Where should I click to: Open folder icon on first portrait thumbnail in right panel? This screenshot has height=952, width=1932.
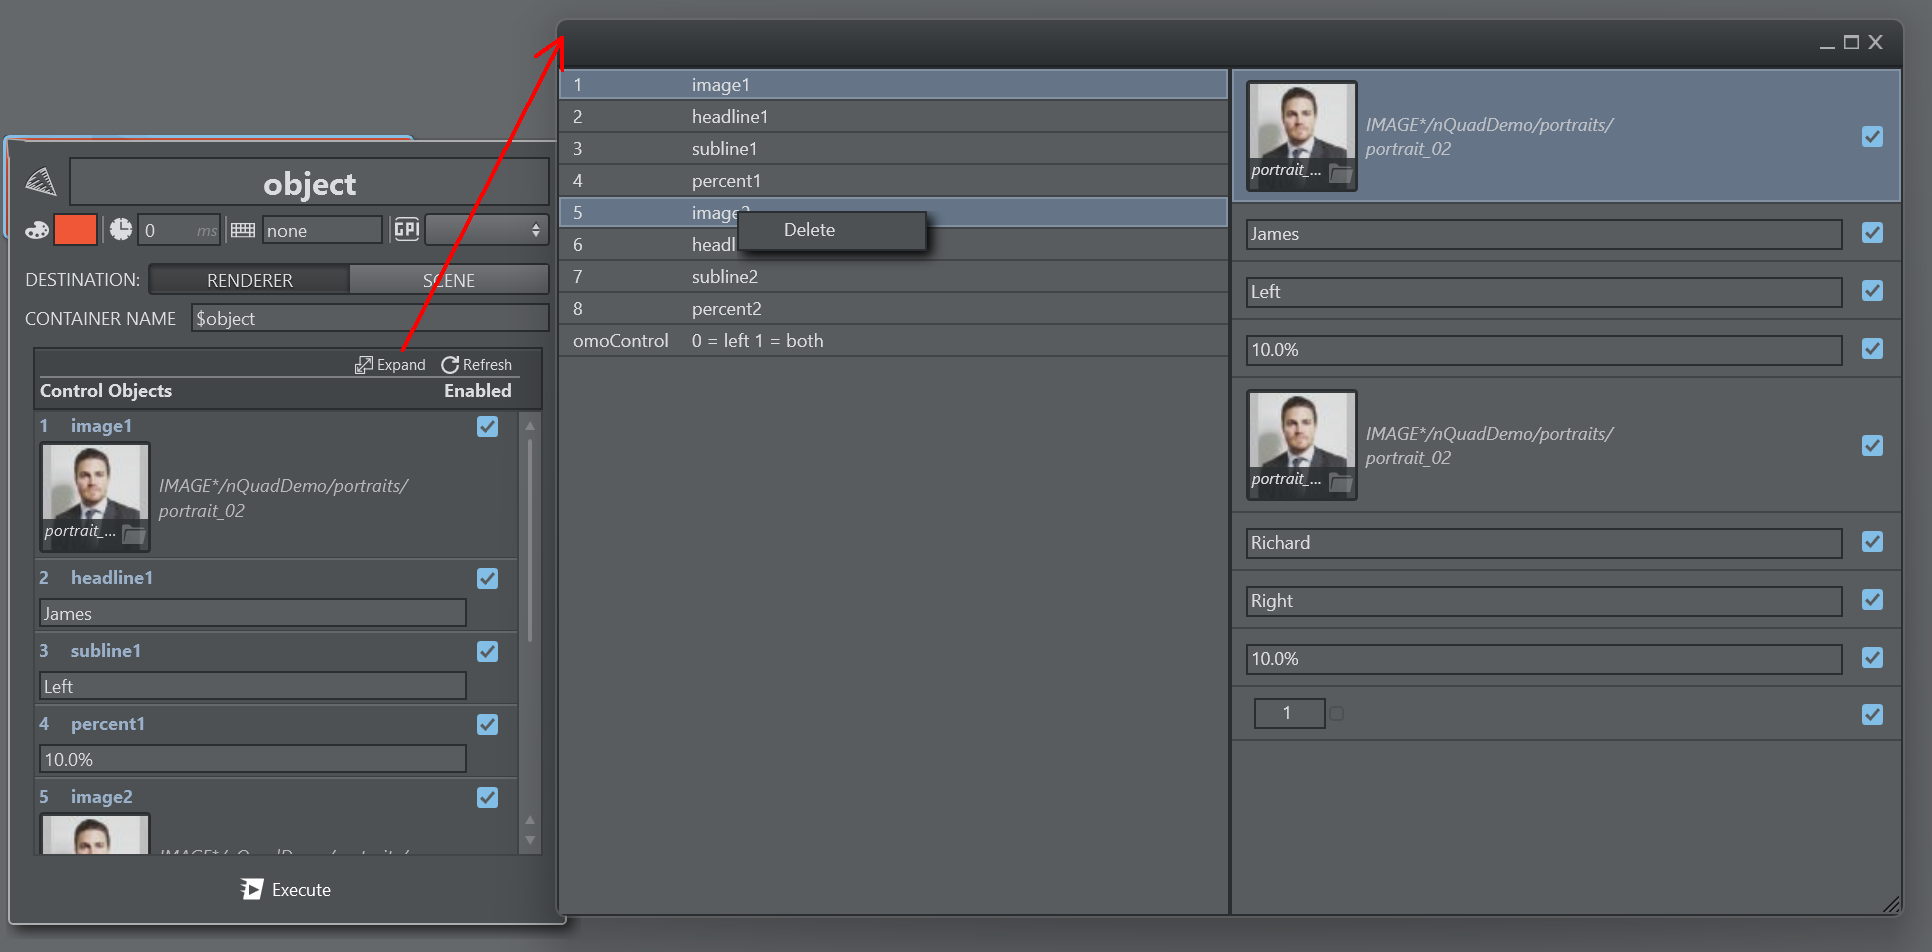[1340, 175]
